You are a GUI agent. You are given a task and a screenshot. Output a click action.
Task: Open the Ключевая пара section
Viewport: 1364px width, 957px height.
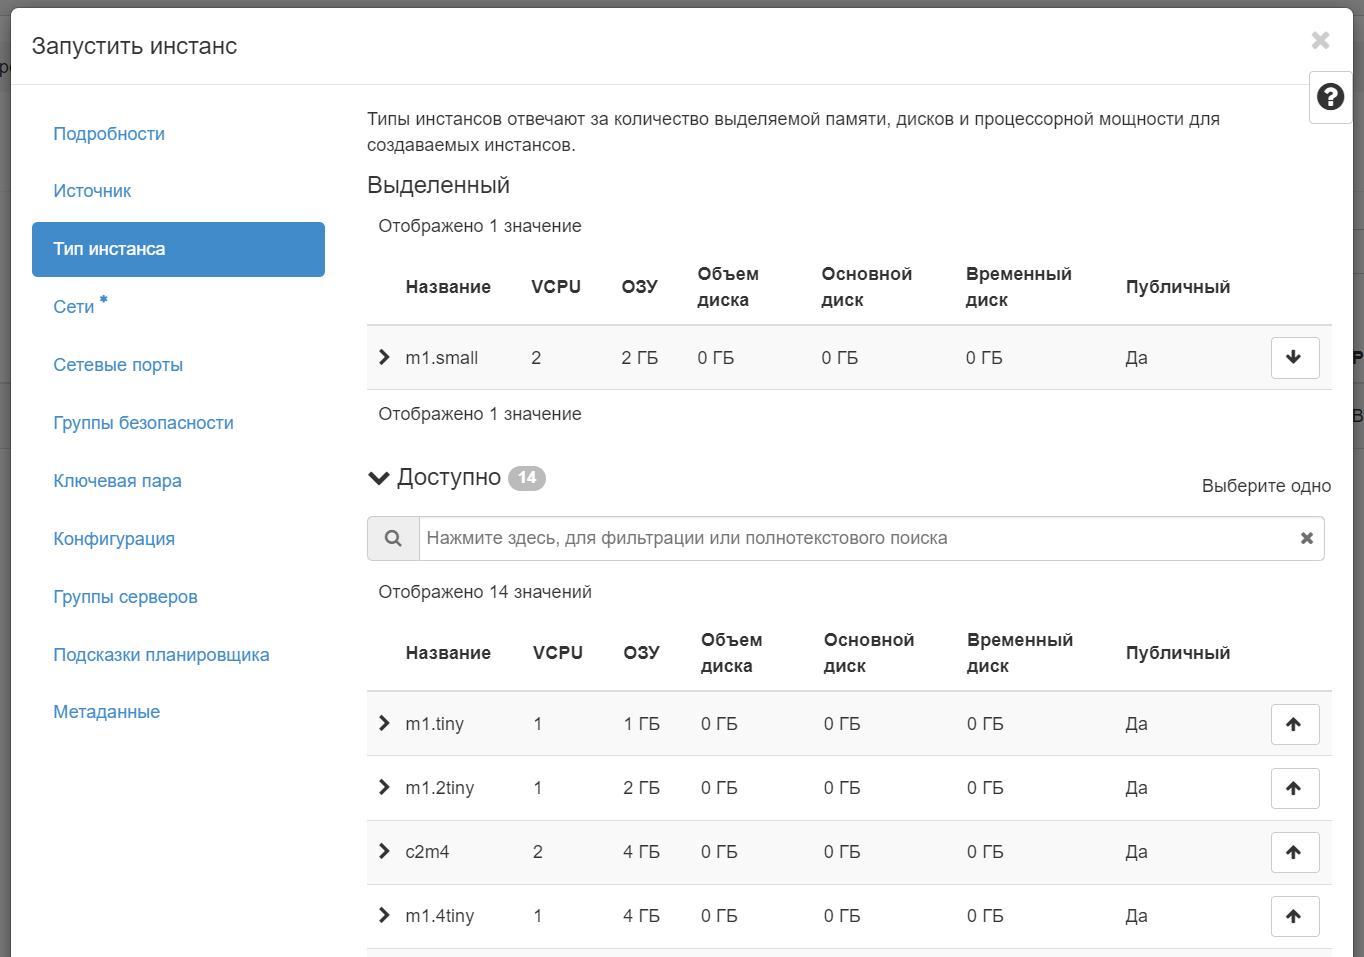point(117,480)
